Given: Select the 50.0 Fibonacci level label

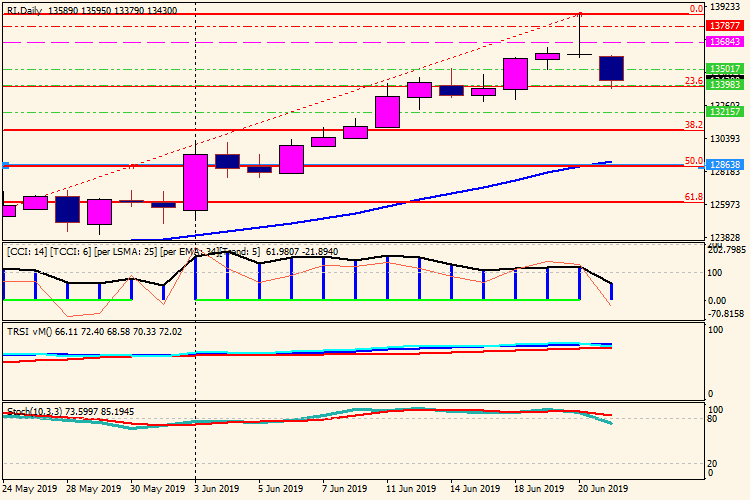Looking at the screenshot, I should click(692, 160).
